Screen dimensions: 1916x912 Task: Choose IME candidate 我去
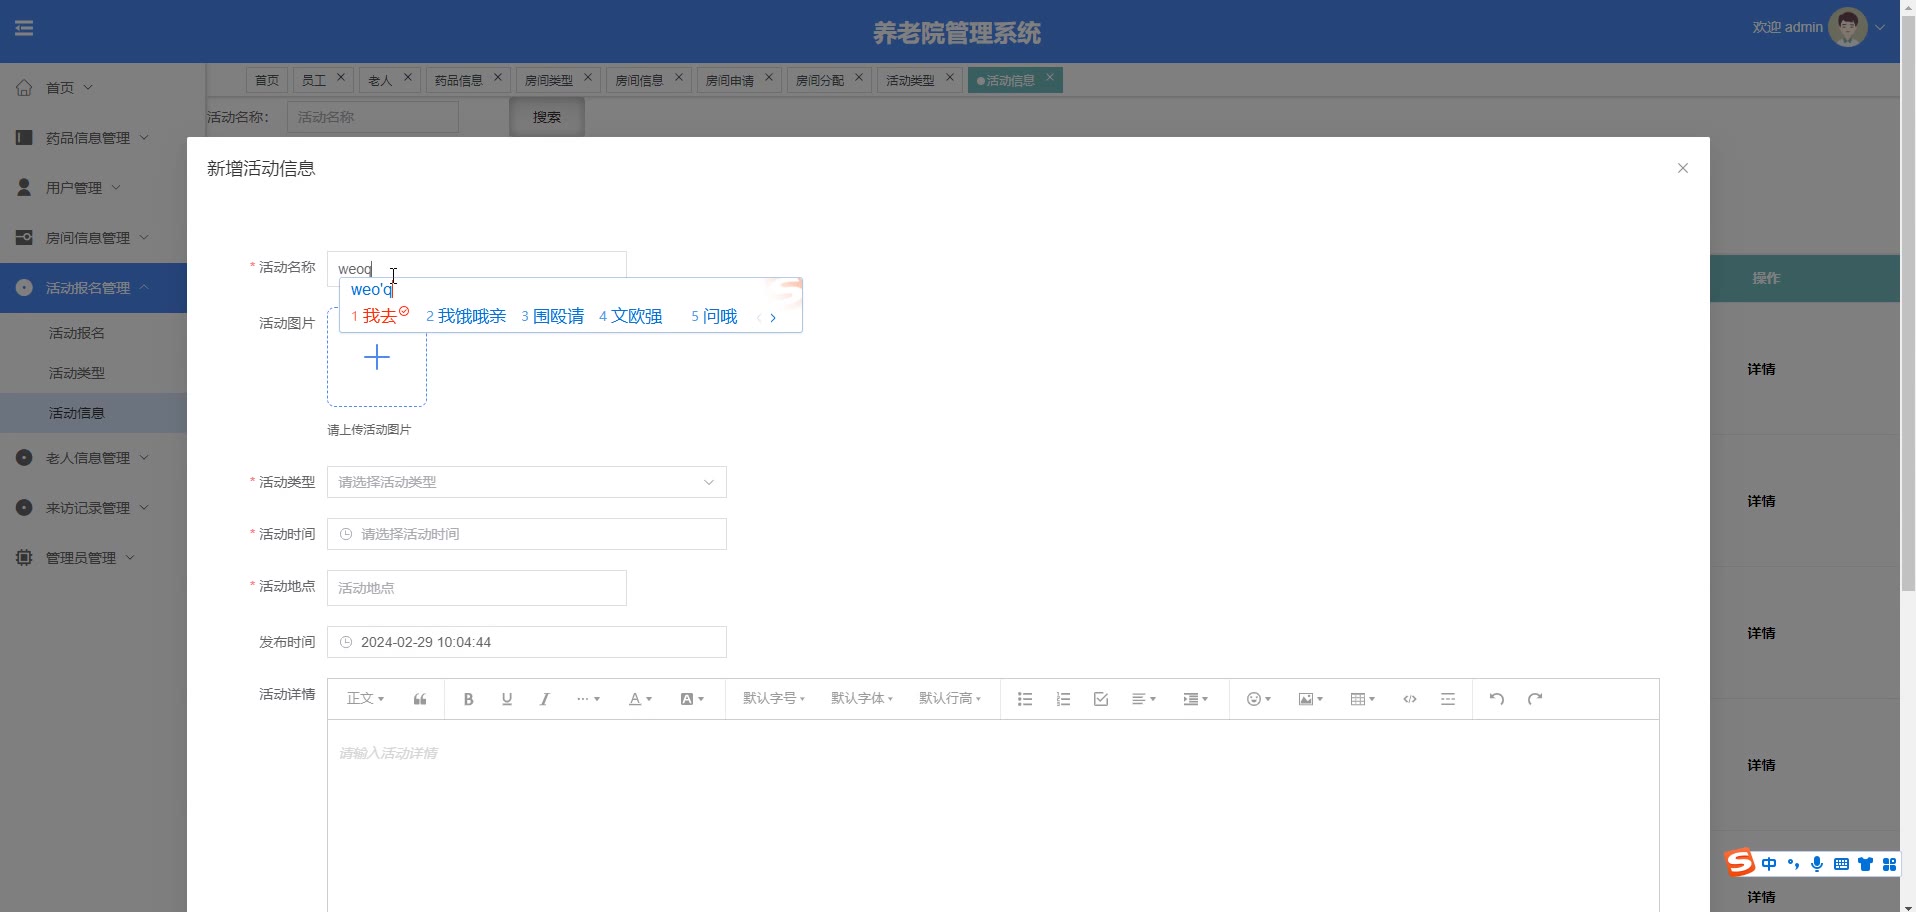379,316
